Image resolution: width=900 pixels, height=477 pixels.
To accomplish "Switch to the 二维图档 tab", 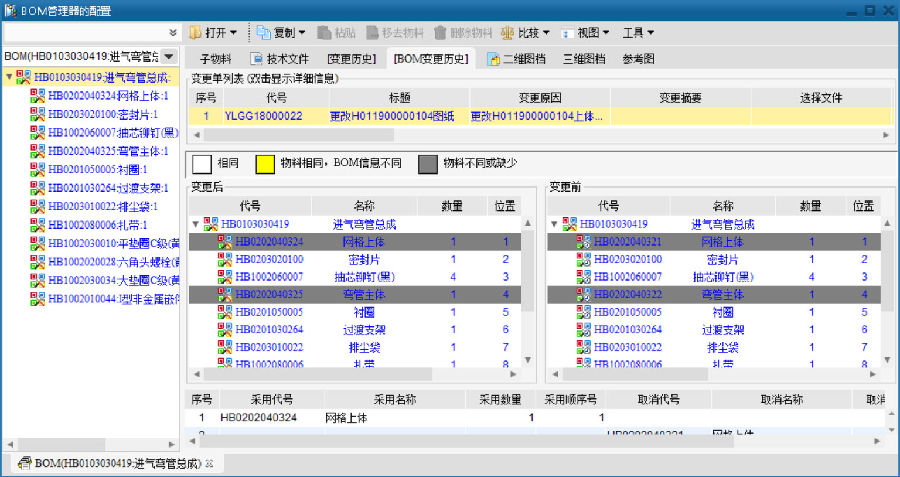I will point(516,59).
